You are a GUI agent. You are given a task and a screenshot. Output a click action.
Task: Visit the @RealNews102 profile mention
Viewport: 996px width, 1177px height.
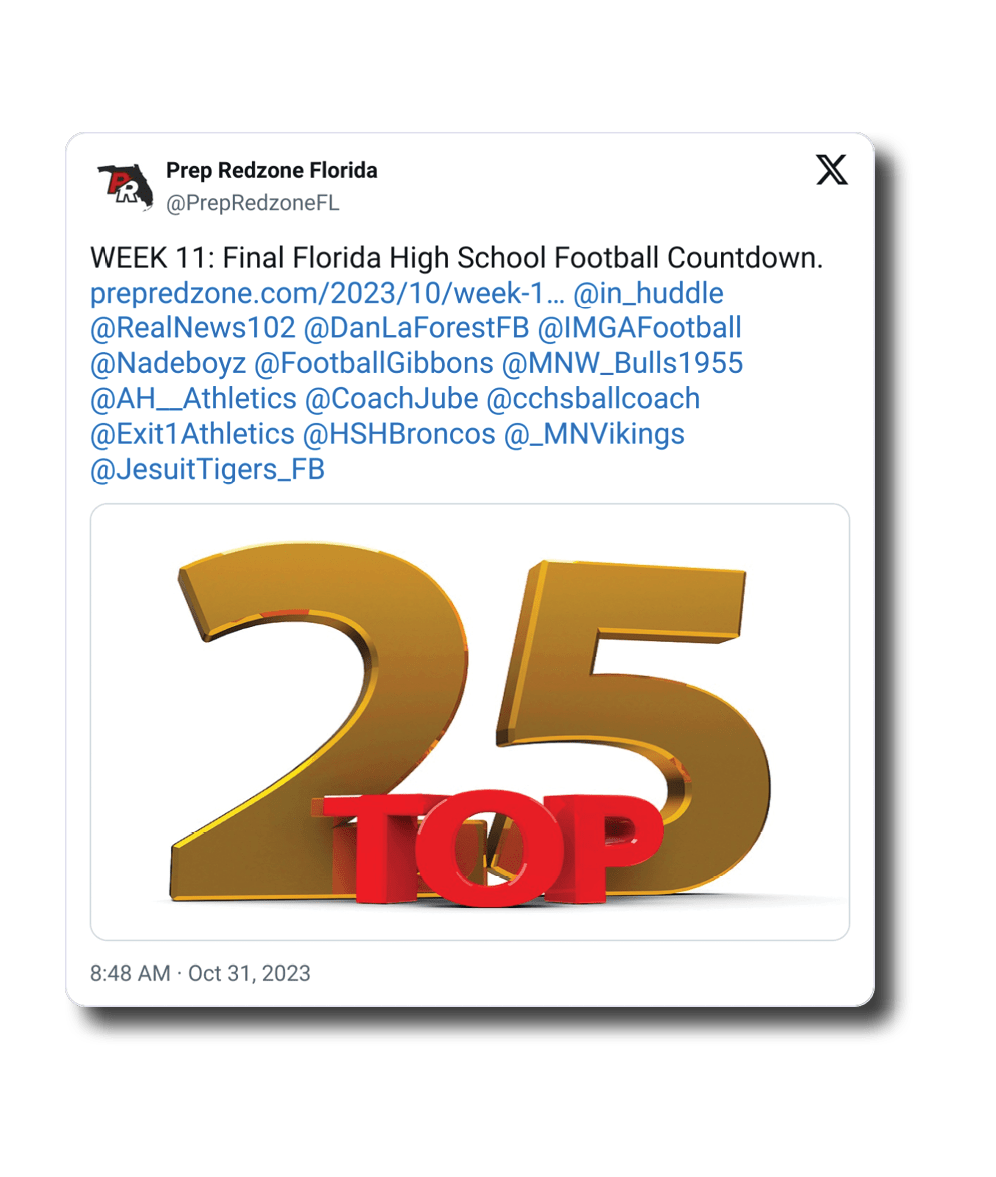tap(193, 328)
